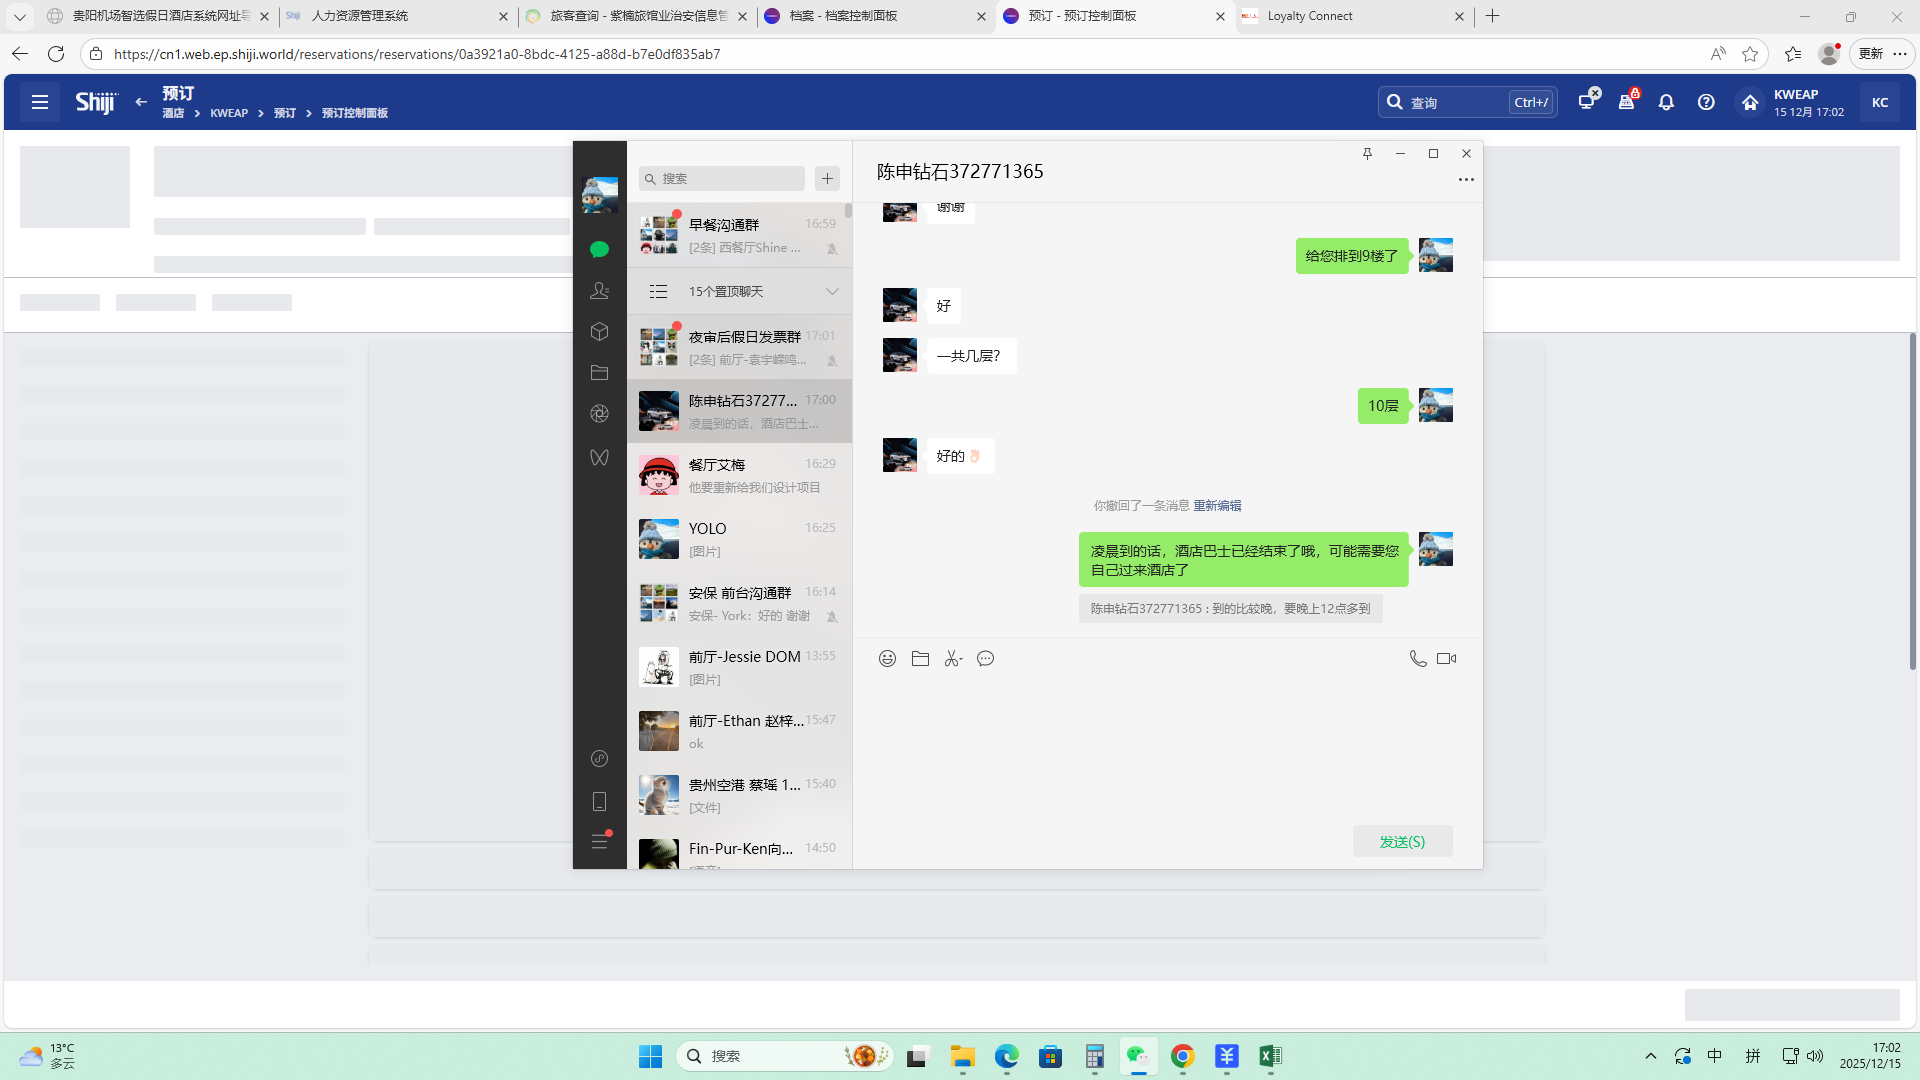The height and width of the screenshot is (1080, 1920).
Task: Open WeChat favorites cube icon
Action: click(x=599, y=331)
